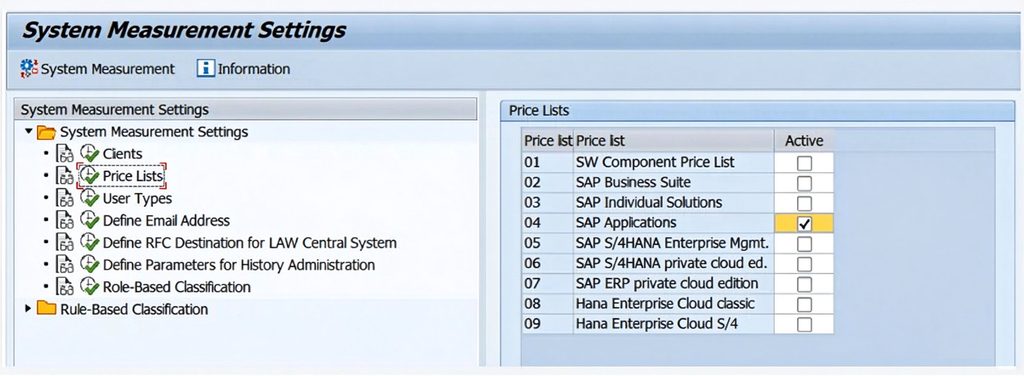Click the price list number column header
Screen dimensions: 1024x376
[547, 140]
